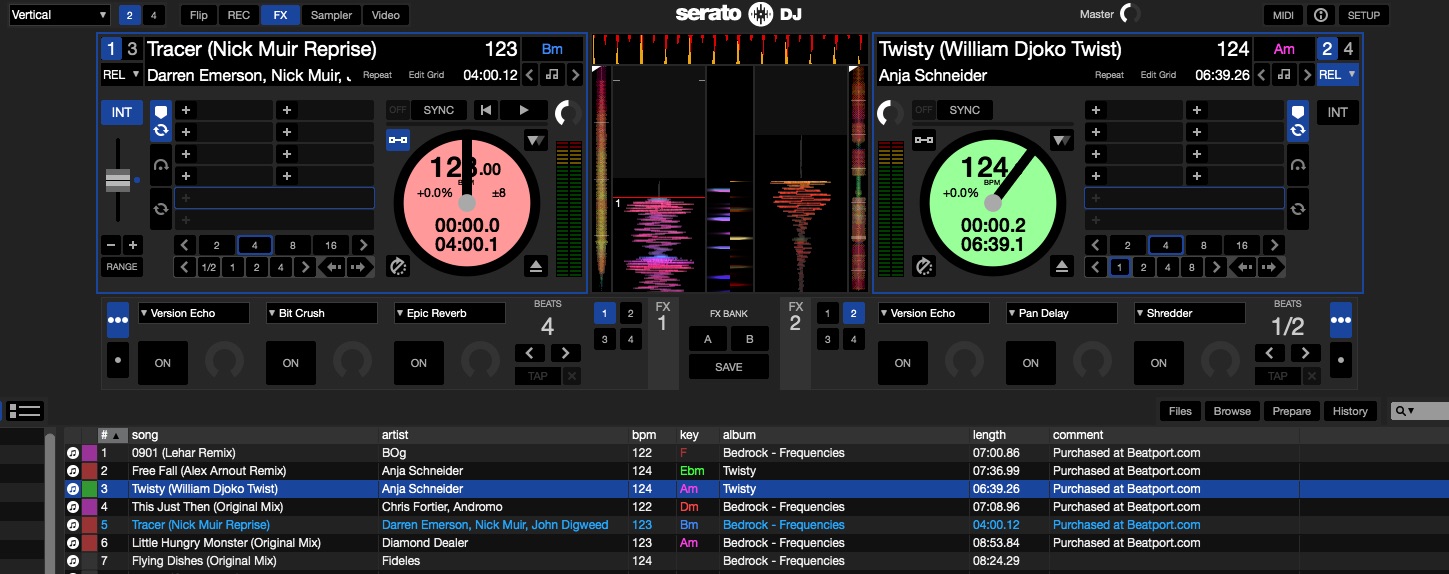The height and width of the screenshot is (574, 1449).
Task: Toggle left deck INT mode
Action: point(121,113)
